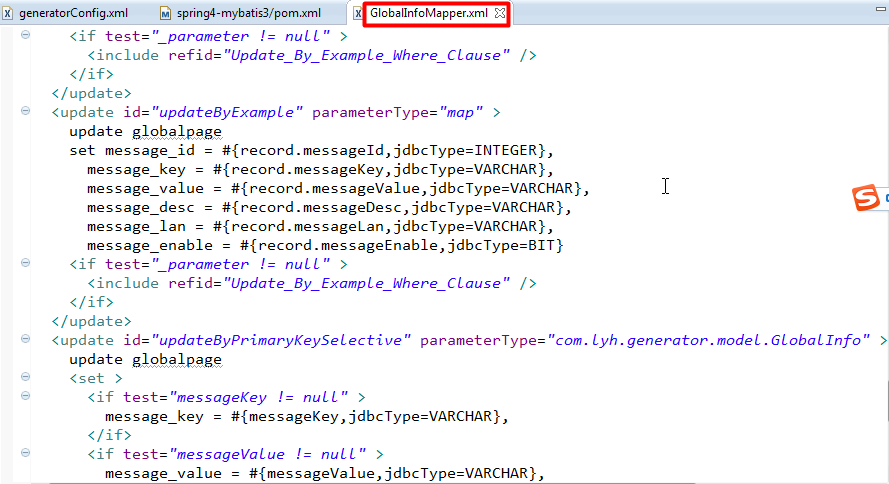Click the record.messageKey line

(x=320, y=169)
